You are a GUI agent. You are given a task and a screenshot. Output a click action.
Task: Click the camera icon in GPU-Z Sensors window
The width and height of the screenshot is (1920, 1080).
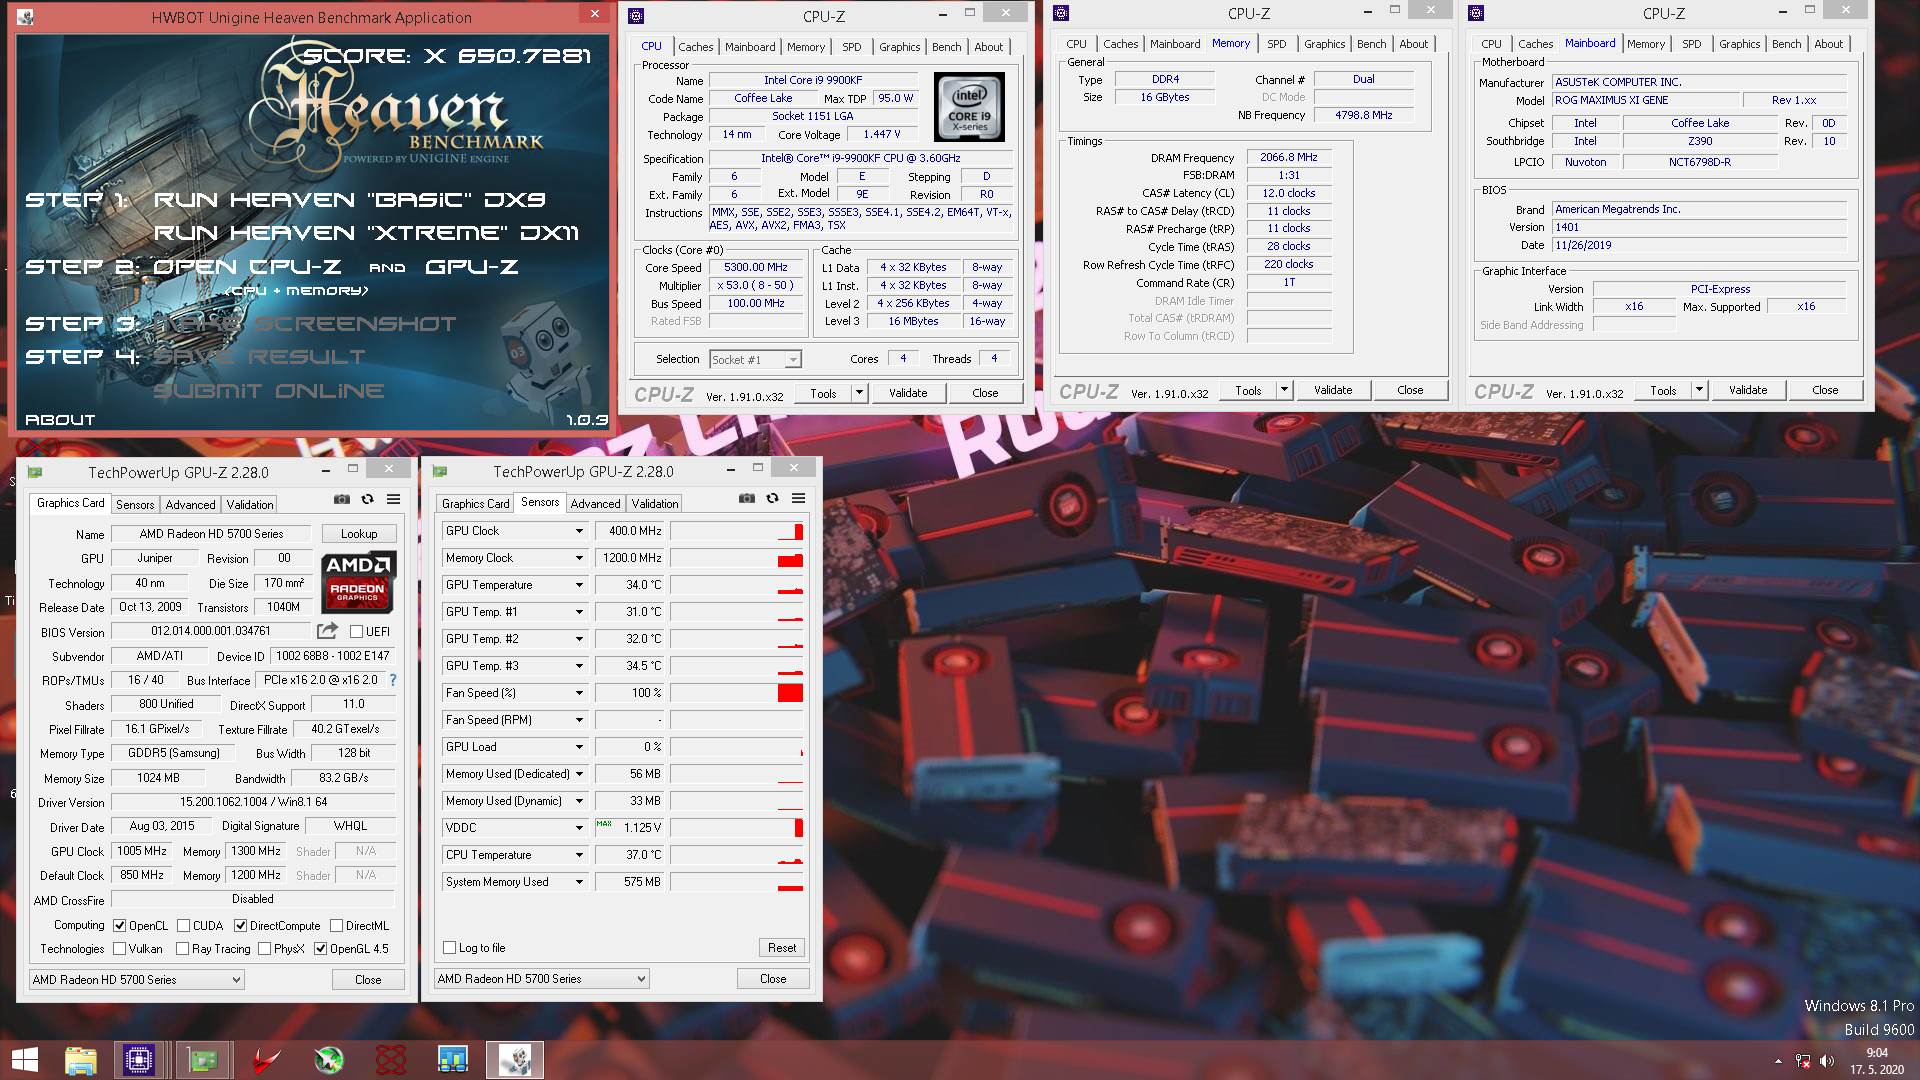(747, 498)
